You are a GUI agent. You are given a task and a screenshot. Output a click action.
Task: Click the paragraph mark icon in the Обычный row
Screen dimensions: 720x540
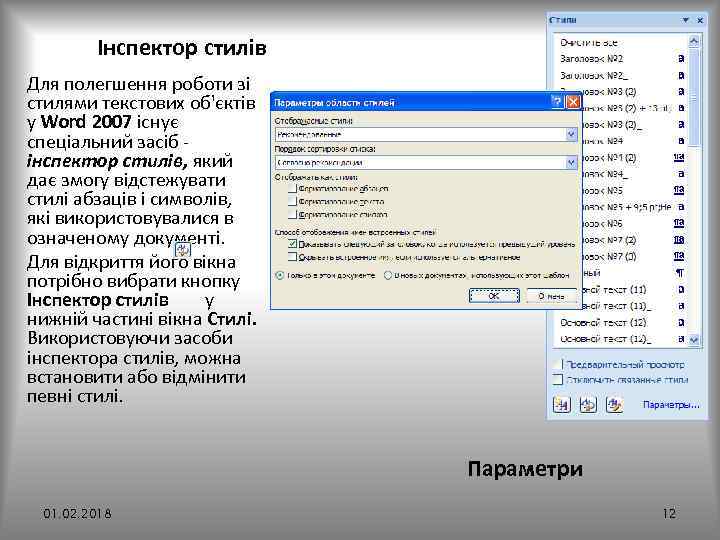click(x=680, y=273)
